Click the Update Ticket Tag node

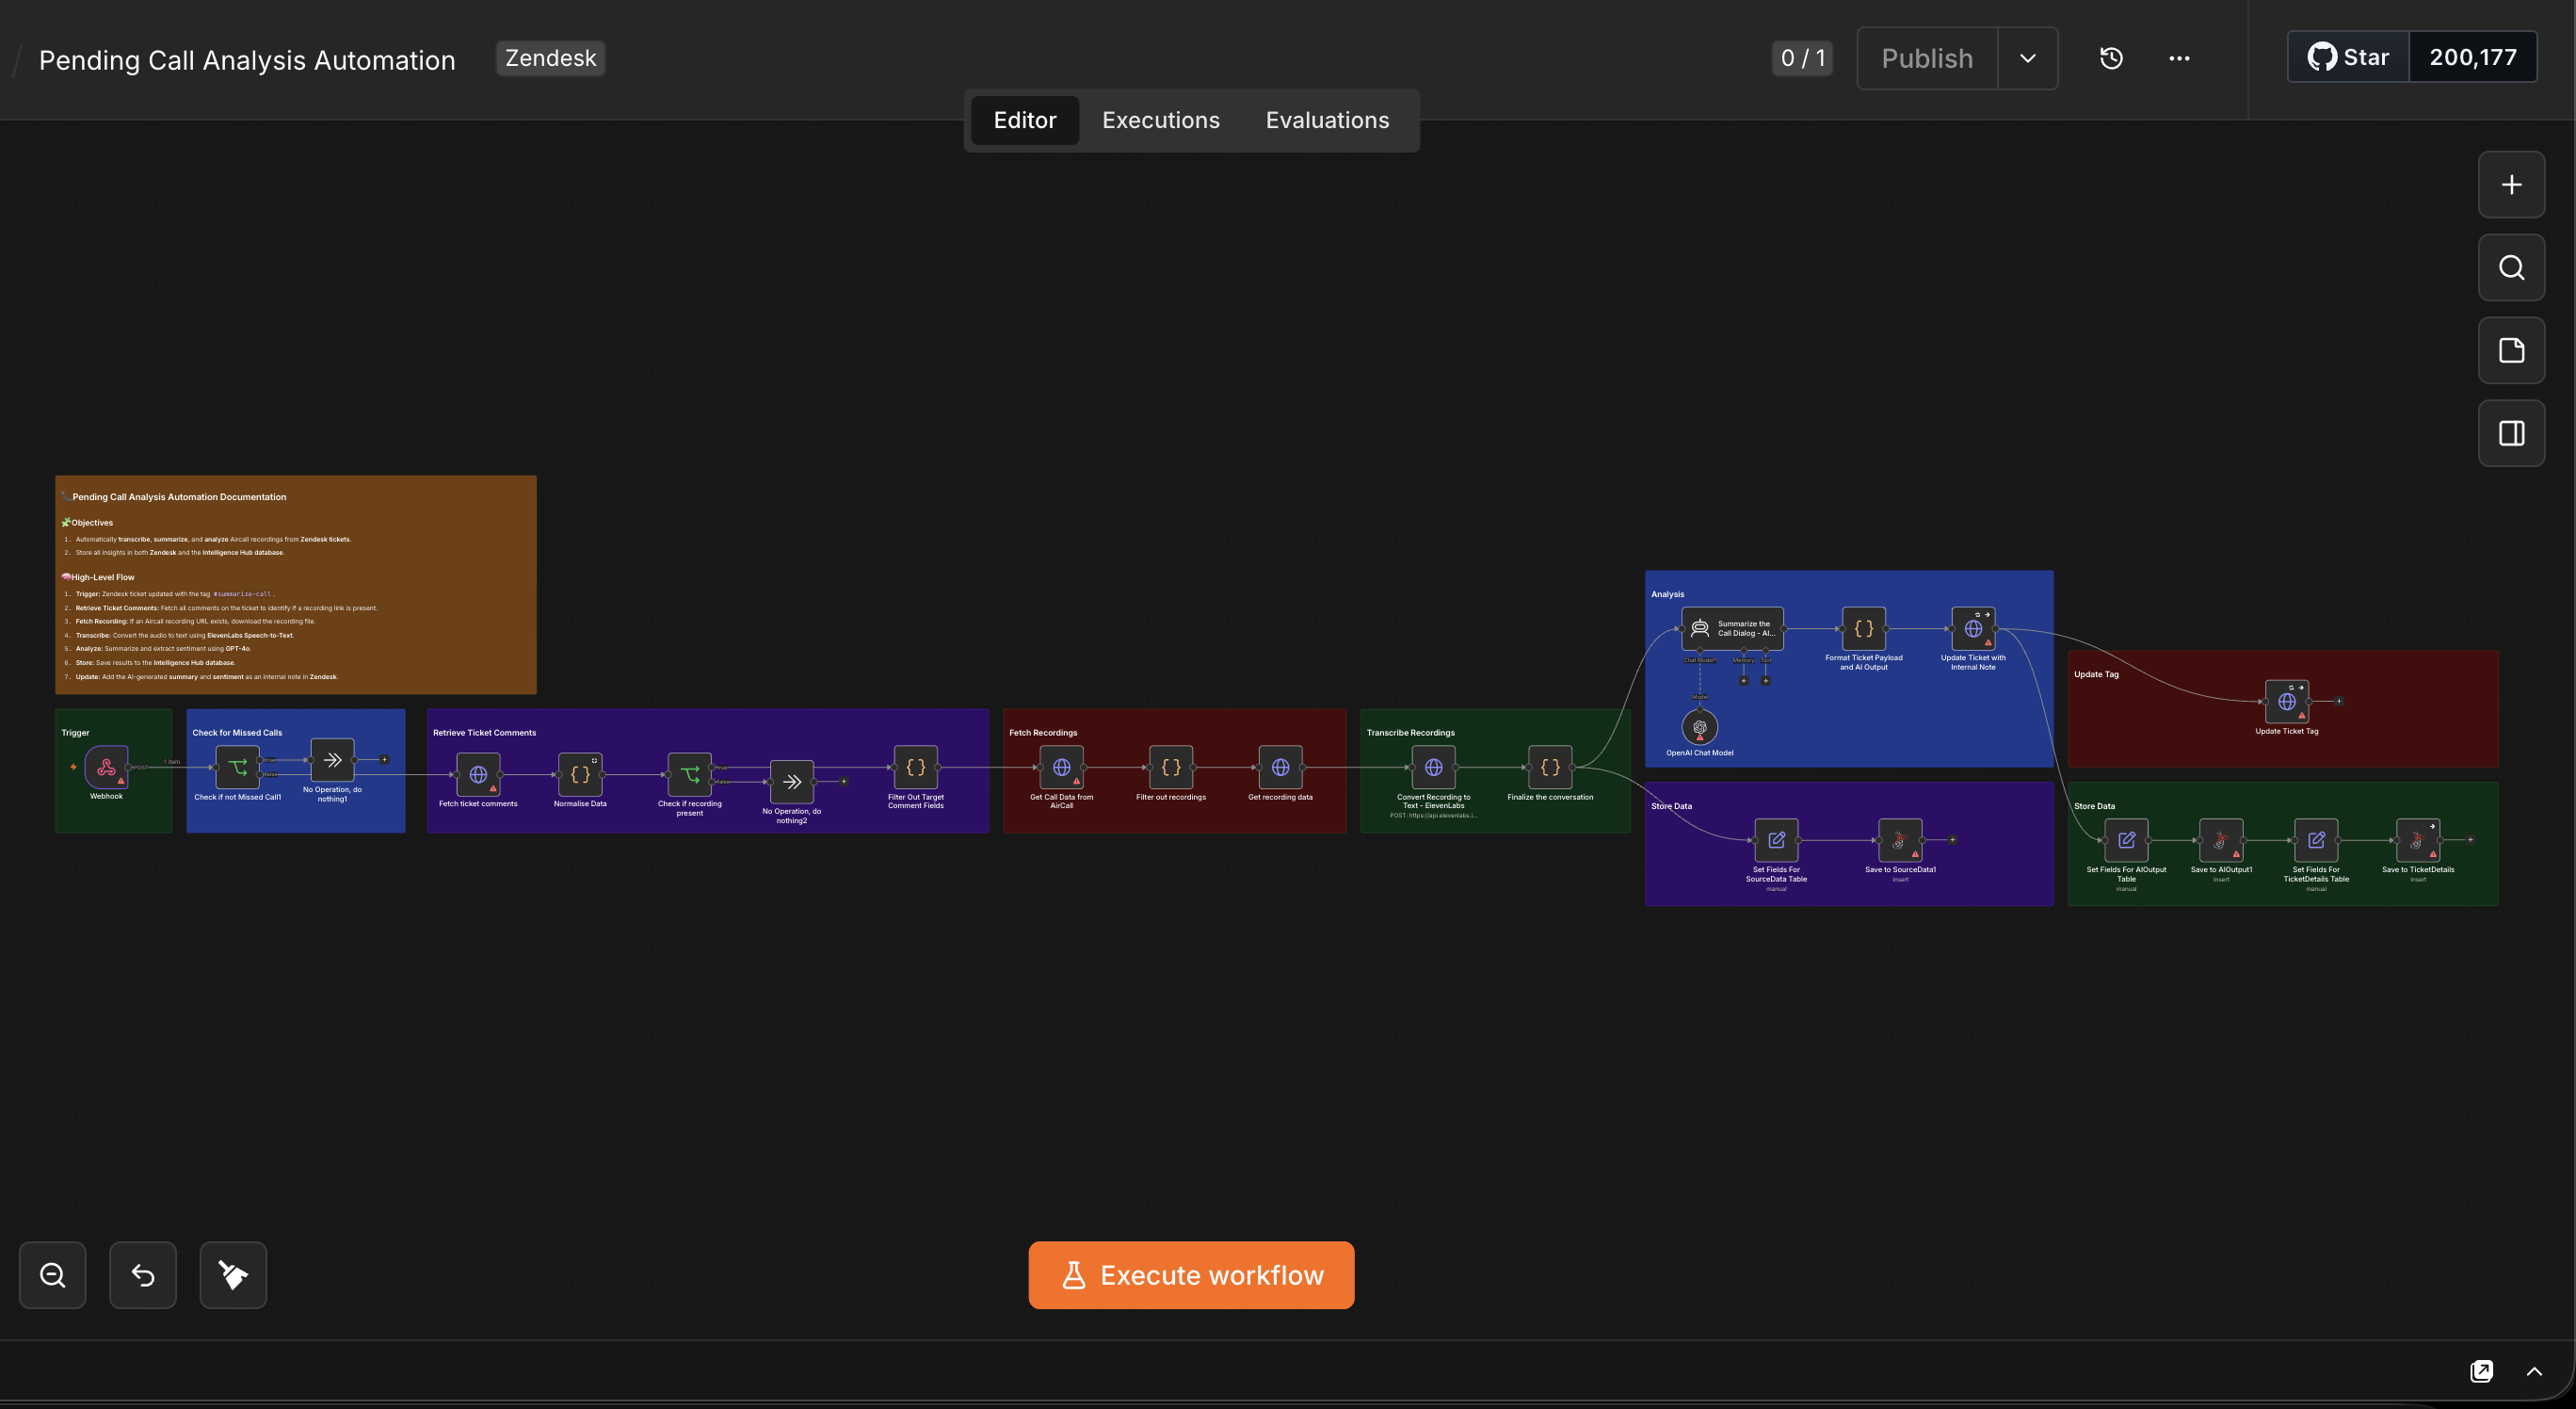[x=2287, y=701]
